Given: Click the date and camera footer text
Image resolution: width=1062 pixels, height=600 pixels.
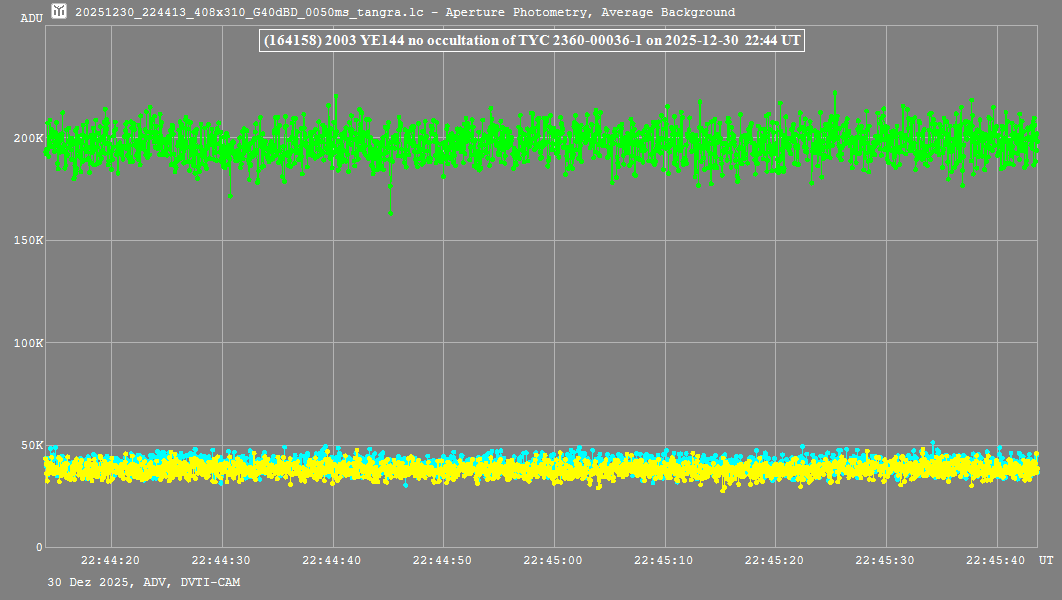Looking at the screenshot, I should tap(143, 582).
